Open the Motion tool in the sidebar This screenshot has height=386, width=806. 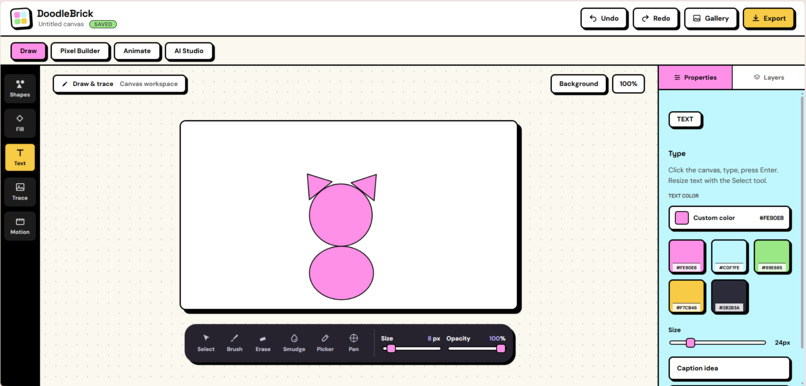[20, 226]
